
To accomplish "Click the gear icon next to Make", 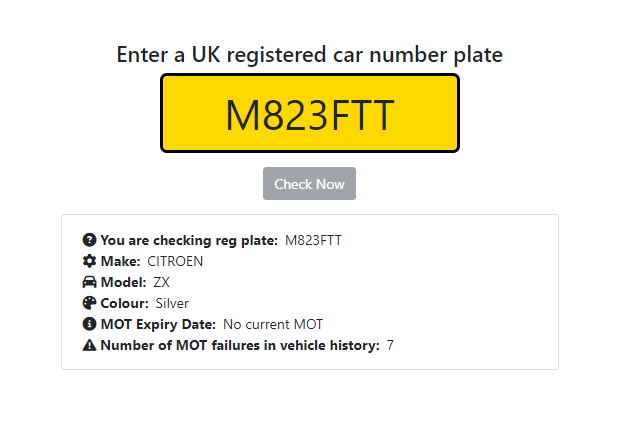I will [x=89, y=261].
